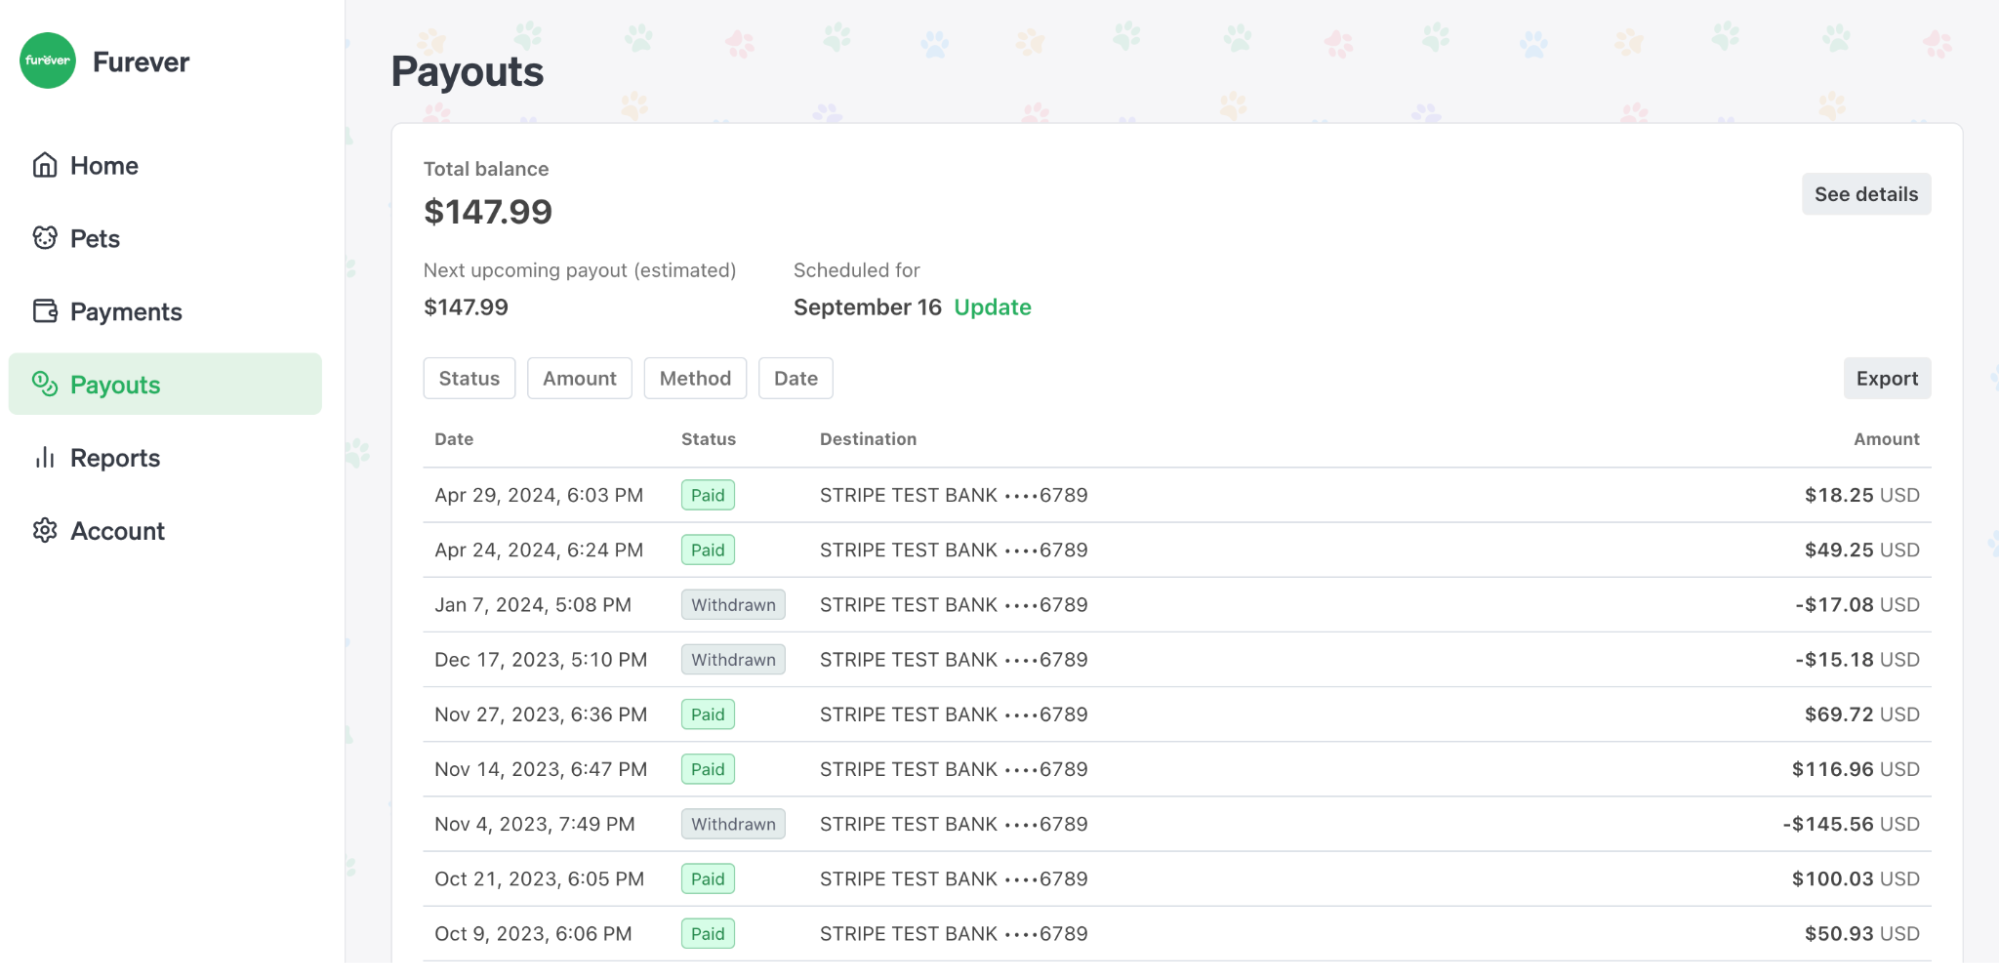Click the Furever logo icon
The height and width of the screenshot is (964, 1999).
point(48,61)
